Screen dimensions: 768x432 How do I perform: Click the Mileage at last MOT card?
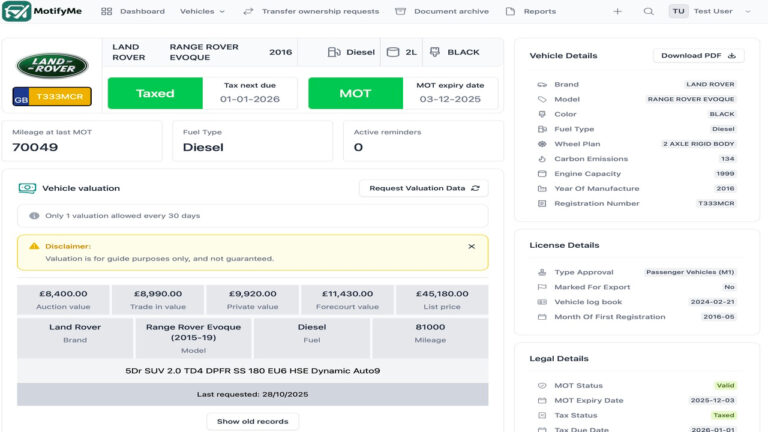(x=82, y=141)
